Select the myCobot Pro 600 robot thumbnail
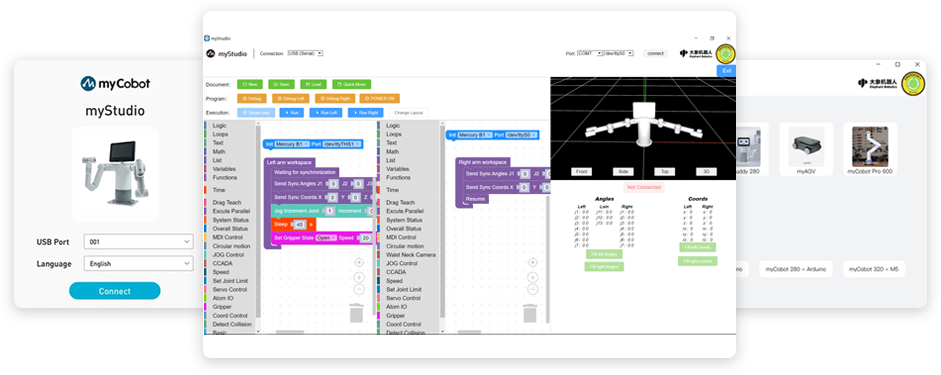This screenshot has height=375, width=941. pyautogui.click(x=870, y=148)
